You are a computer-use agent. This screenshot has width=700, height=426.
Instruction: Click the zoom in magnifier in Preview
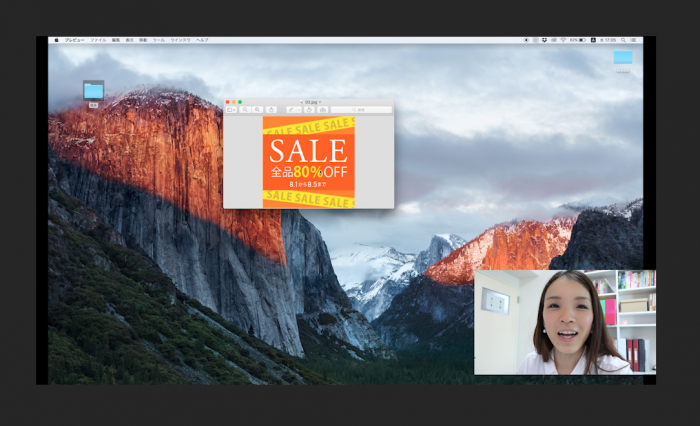click(x=258, y=109)
